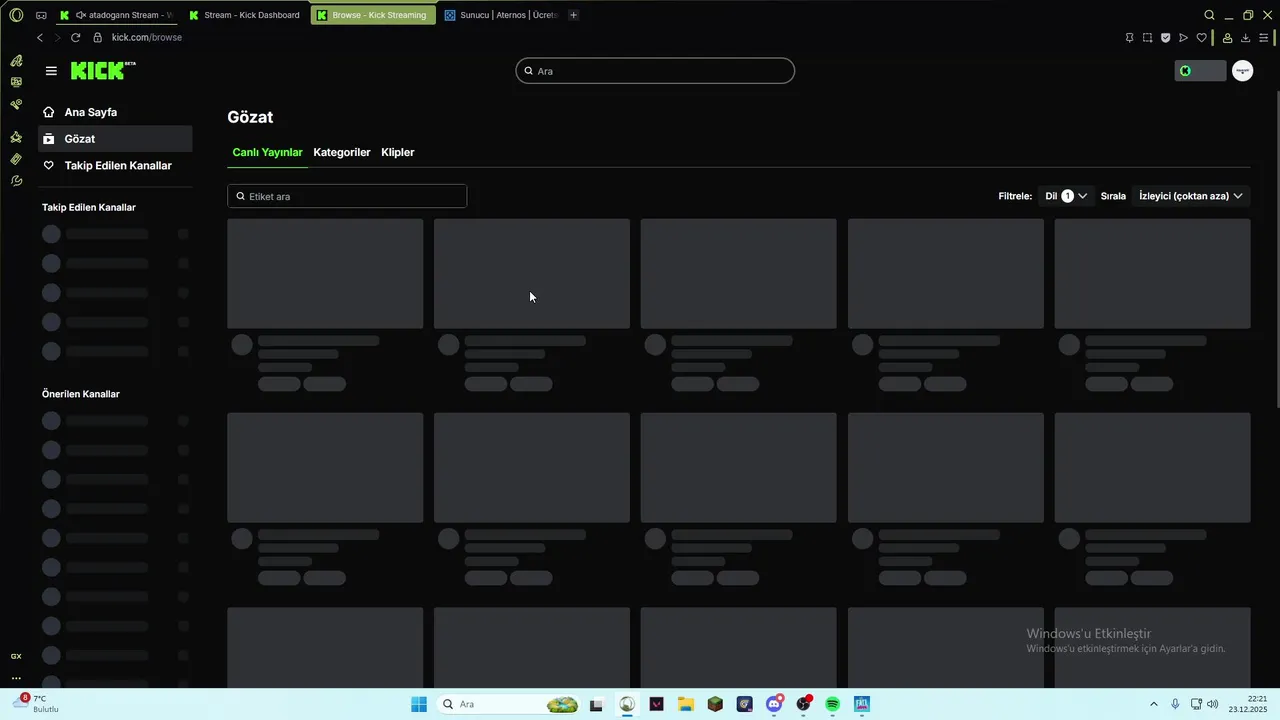The height and width of the screenshot is (720, 1280).
Task: Open the Windows Start menu
Action: tap(419, 704)
